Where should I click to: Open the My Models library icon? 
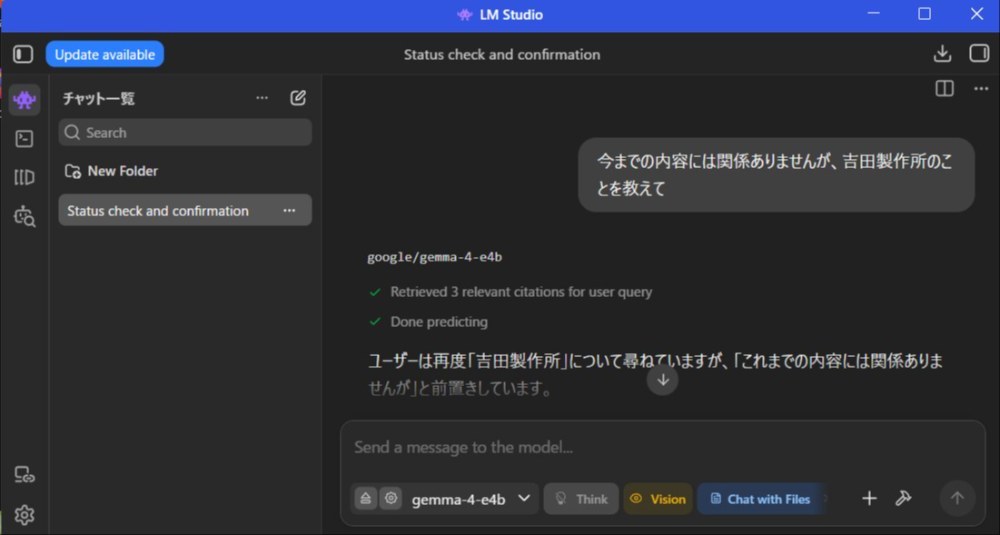click(24, 177)
